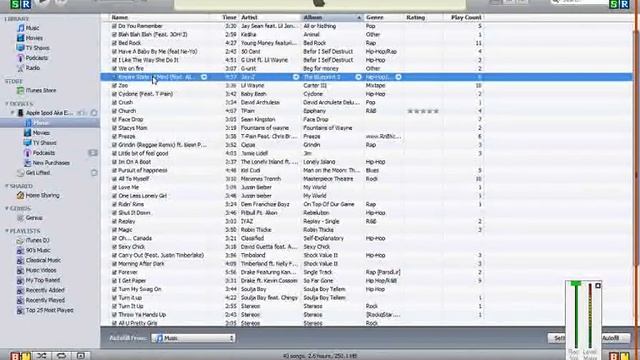Collapse the Apple Spod device tree

pos(13,113)
